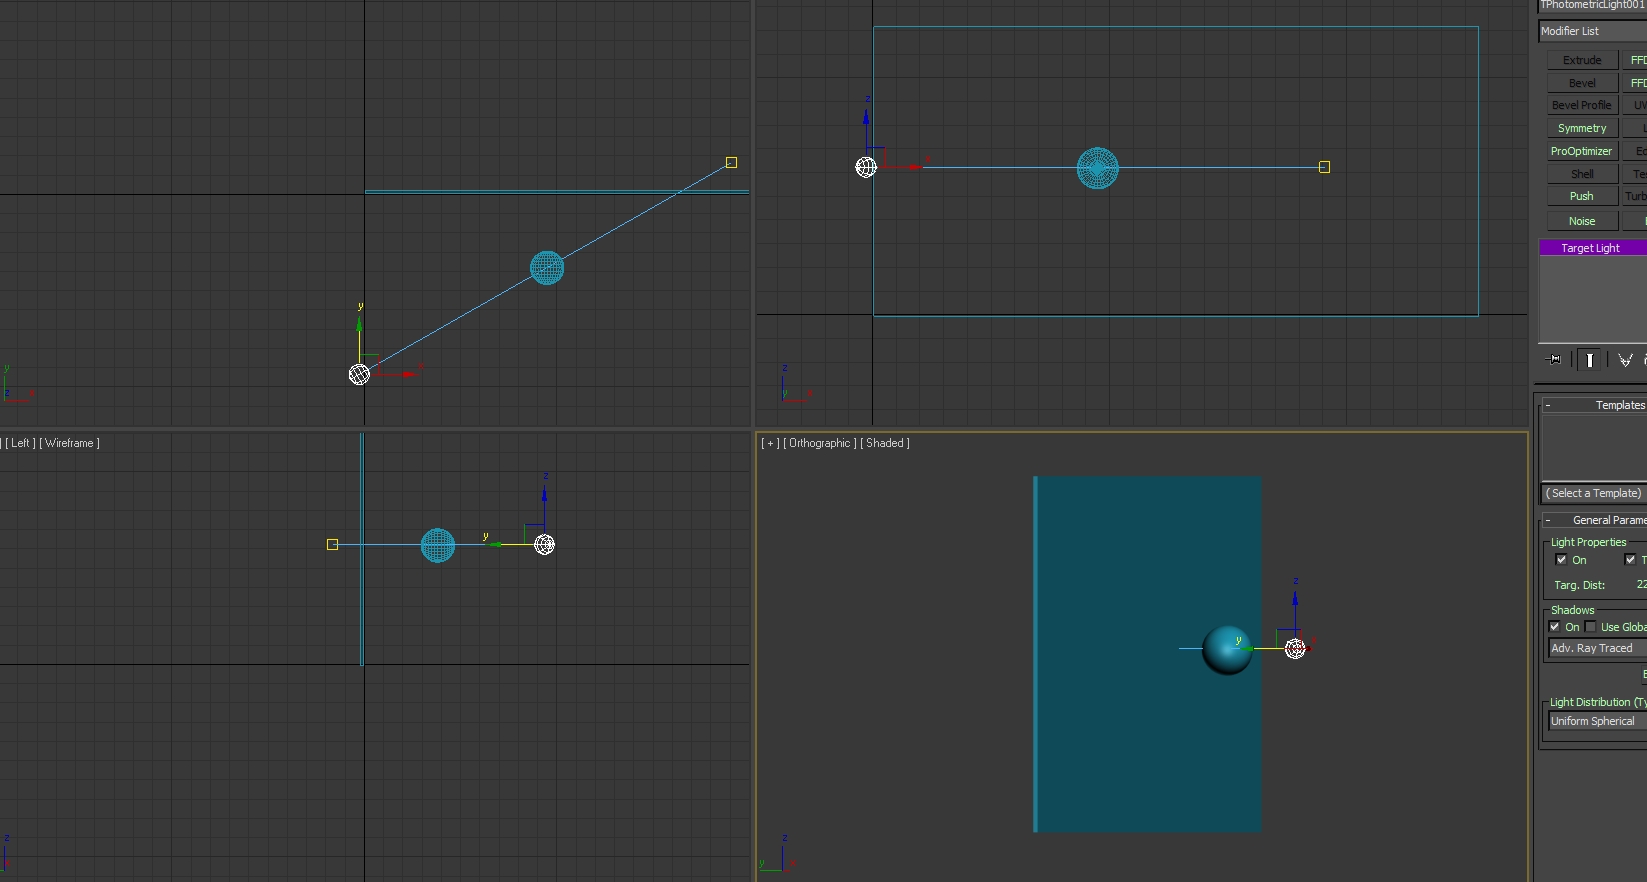The height and width of the screenshot is (882, 1647).
Task: Open the Shaded shading menu label
Action: [x=885, y=443]
